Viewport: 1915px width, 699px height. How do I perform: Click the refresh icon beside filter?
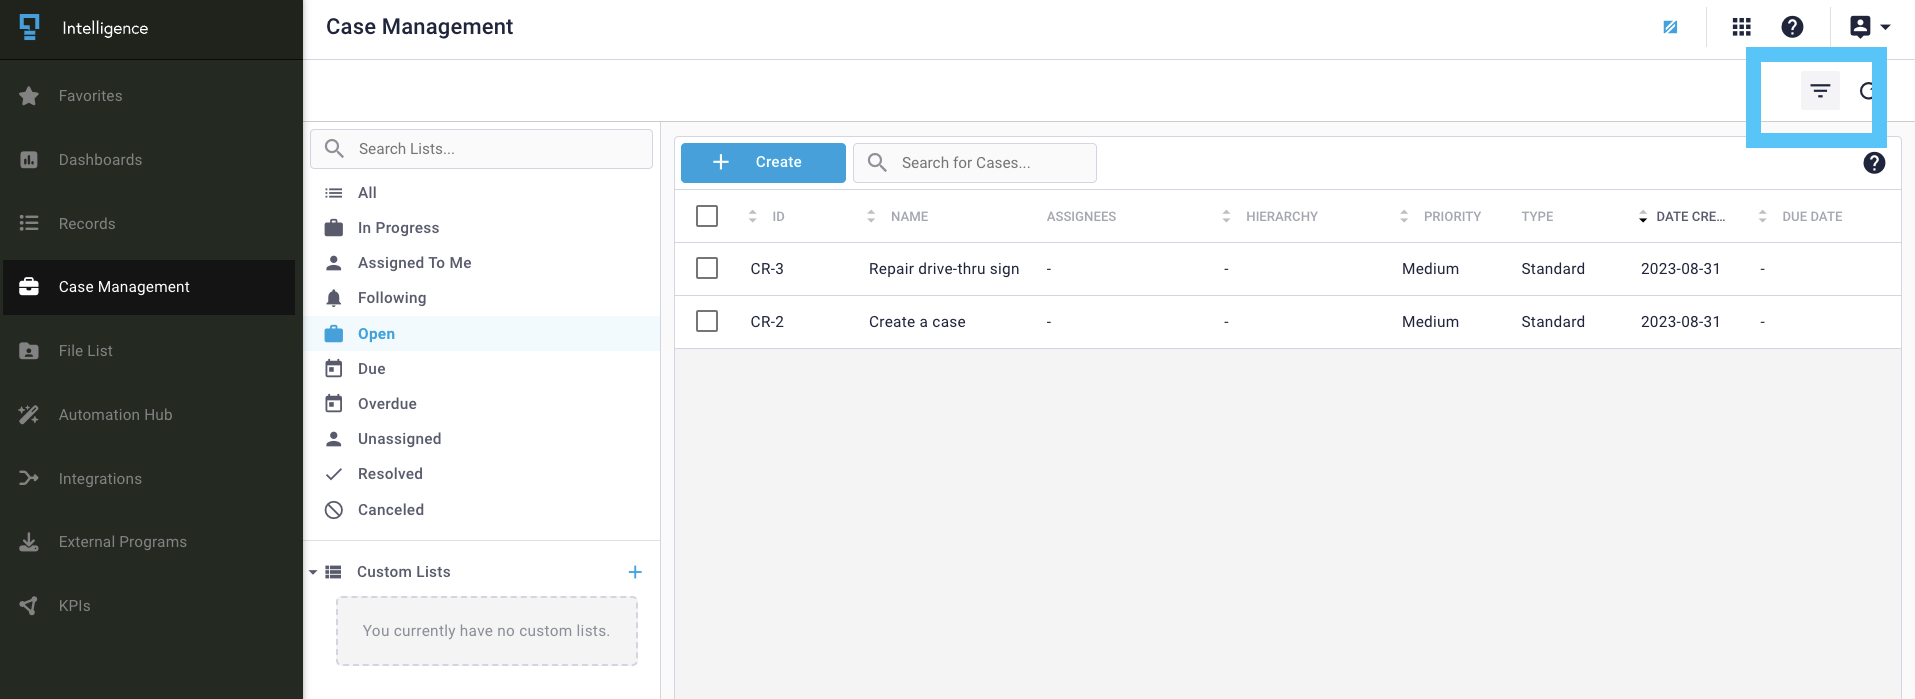click(1867, 91)
